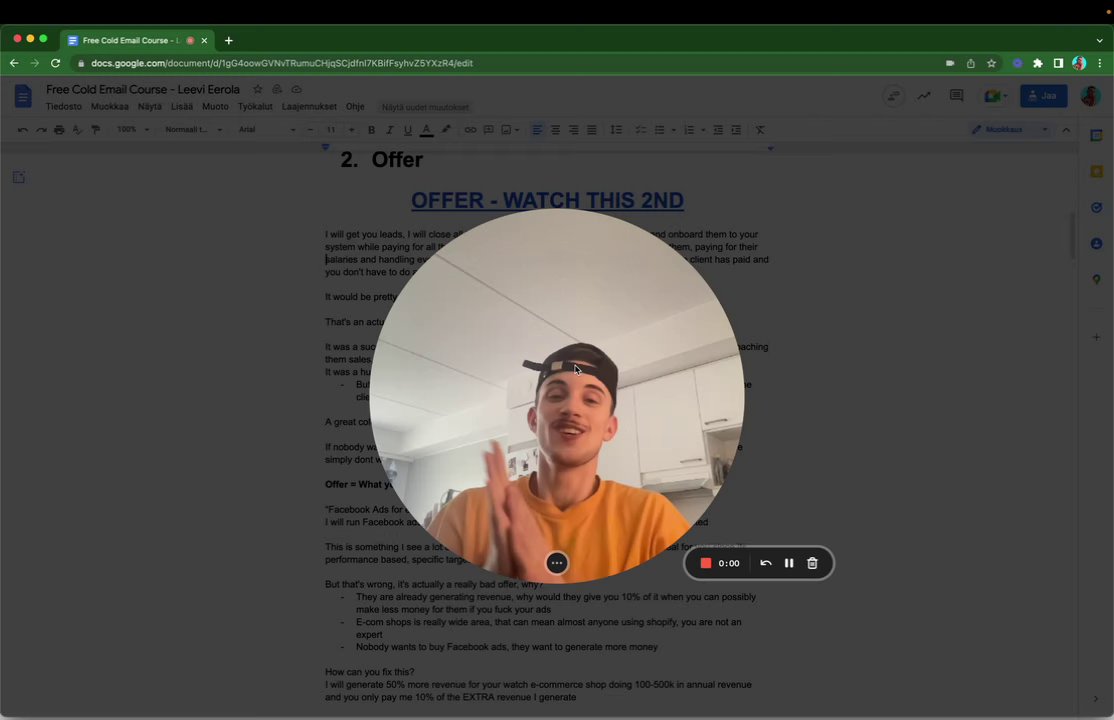Center align the text
Image resolution: width=1114 pixels, height=720 pixels.
tap(556, 130)
